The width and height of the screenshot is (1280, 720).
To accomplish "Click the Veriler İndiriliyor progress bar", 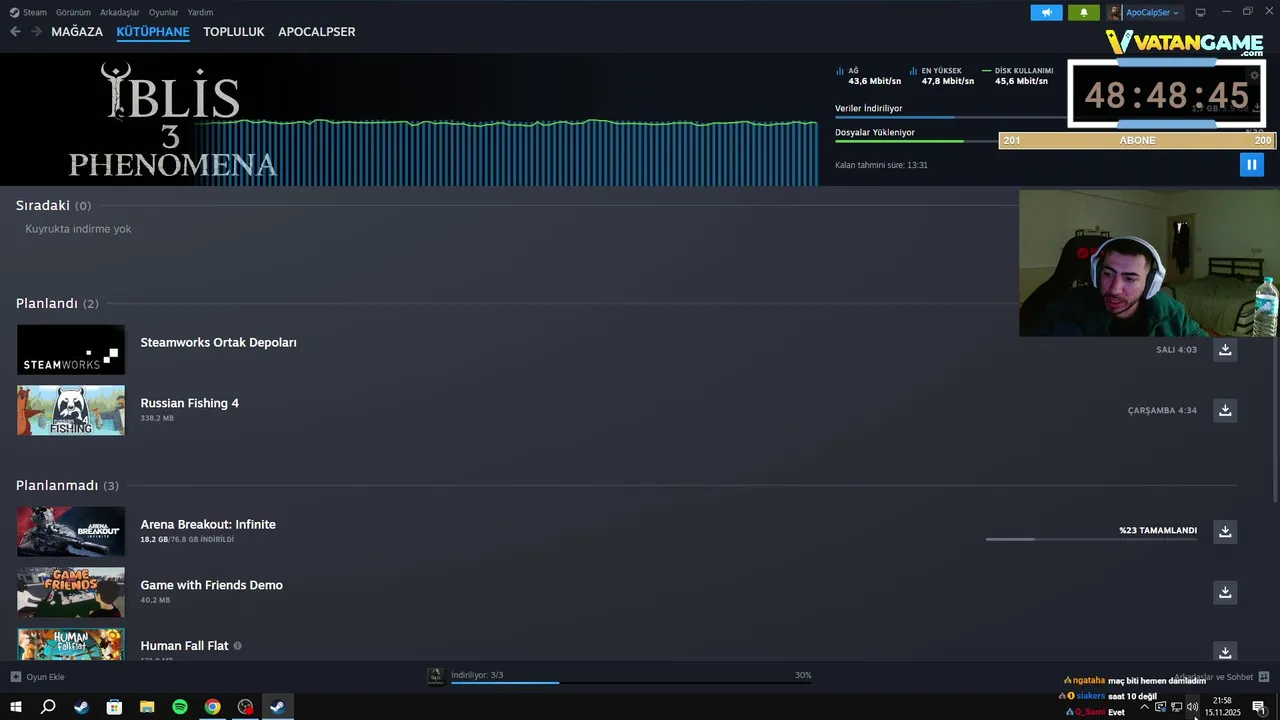I will pyautogui.click(x=950, y=117).
